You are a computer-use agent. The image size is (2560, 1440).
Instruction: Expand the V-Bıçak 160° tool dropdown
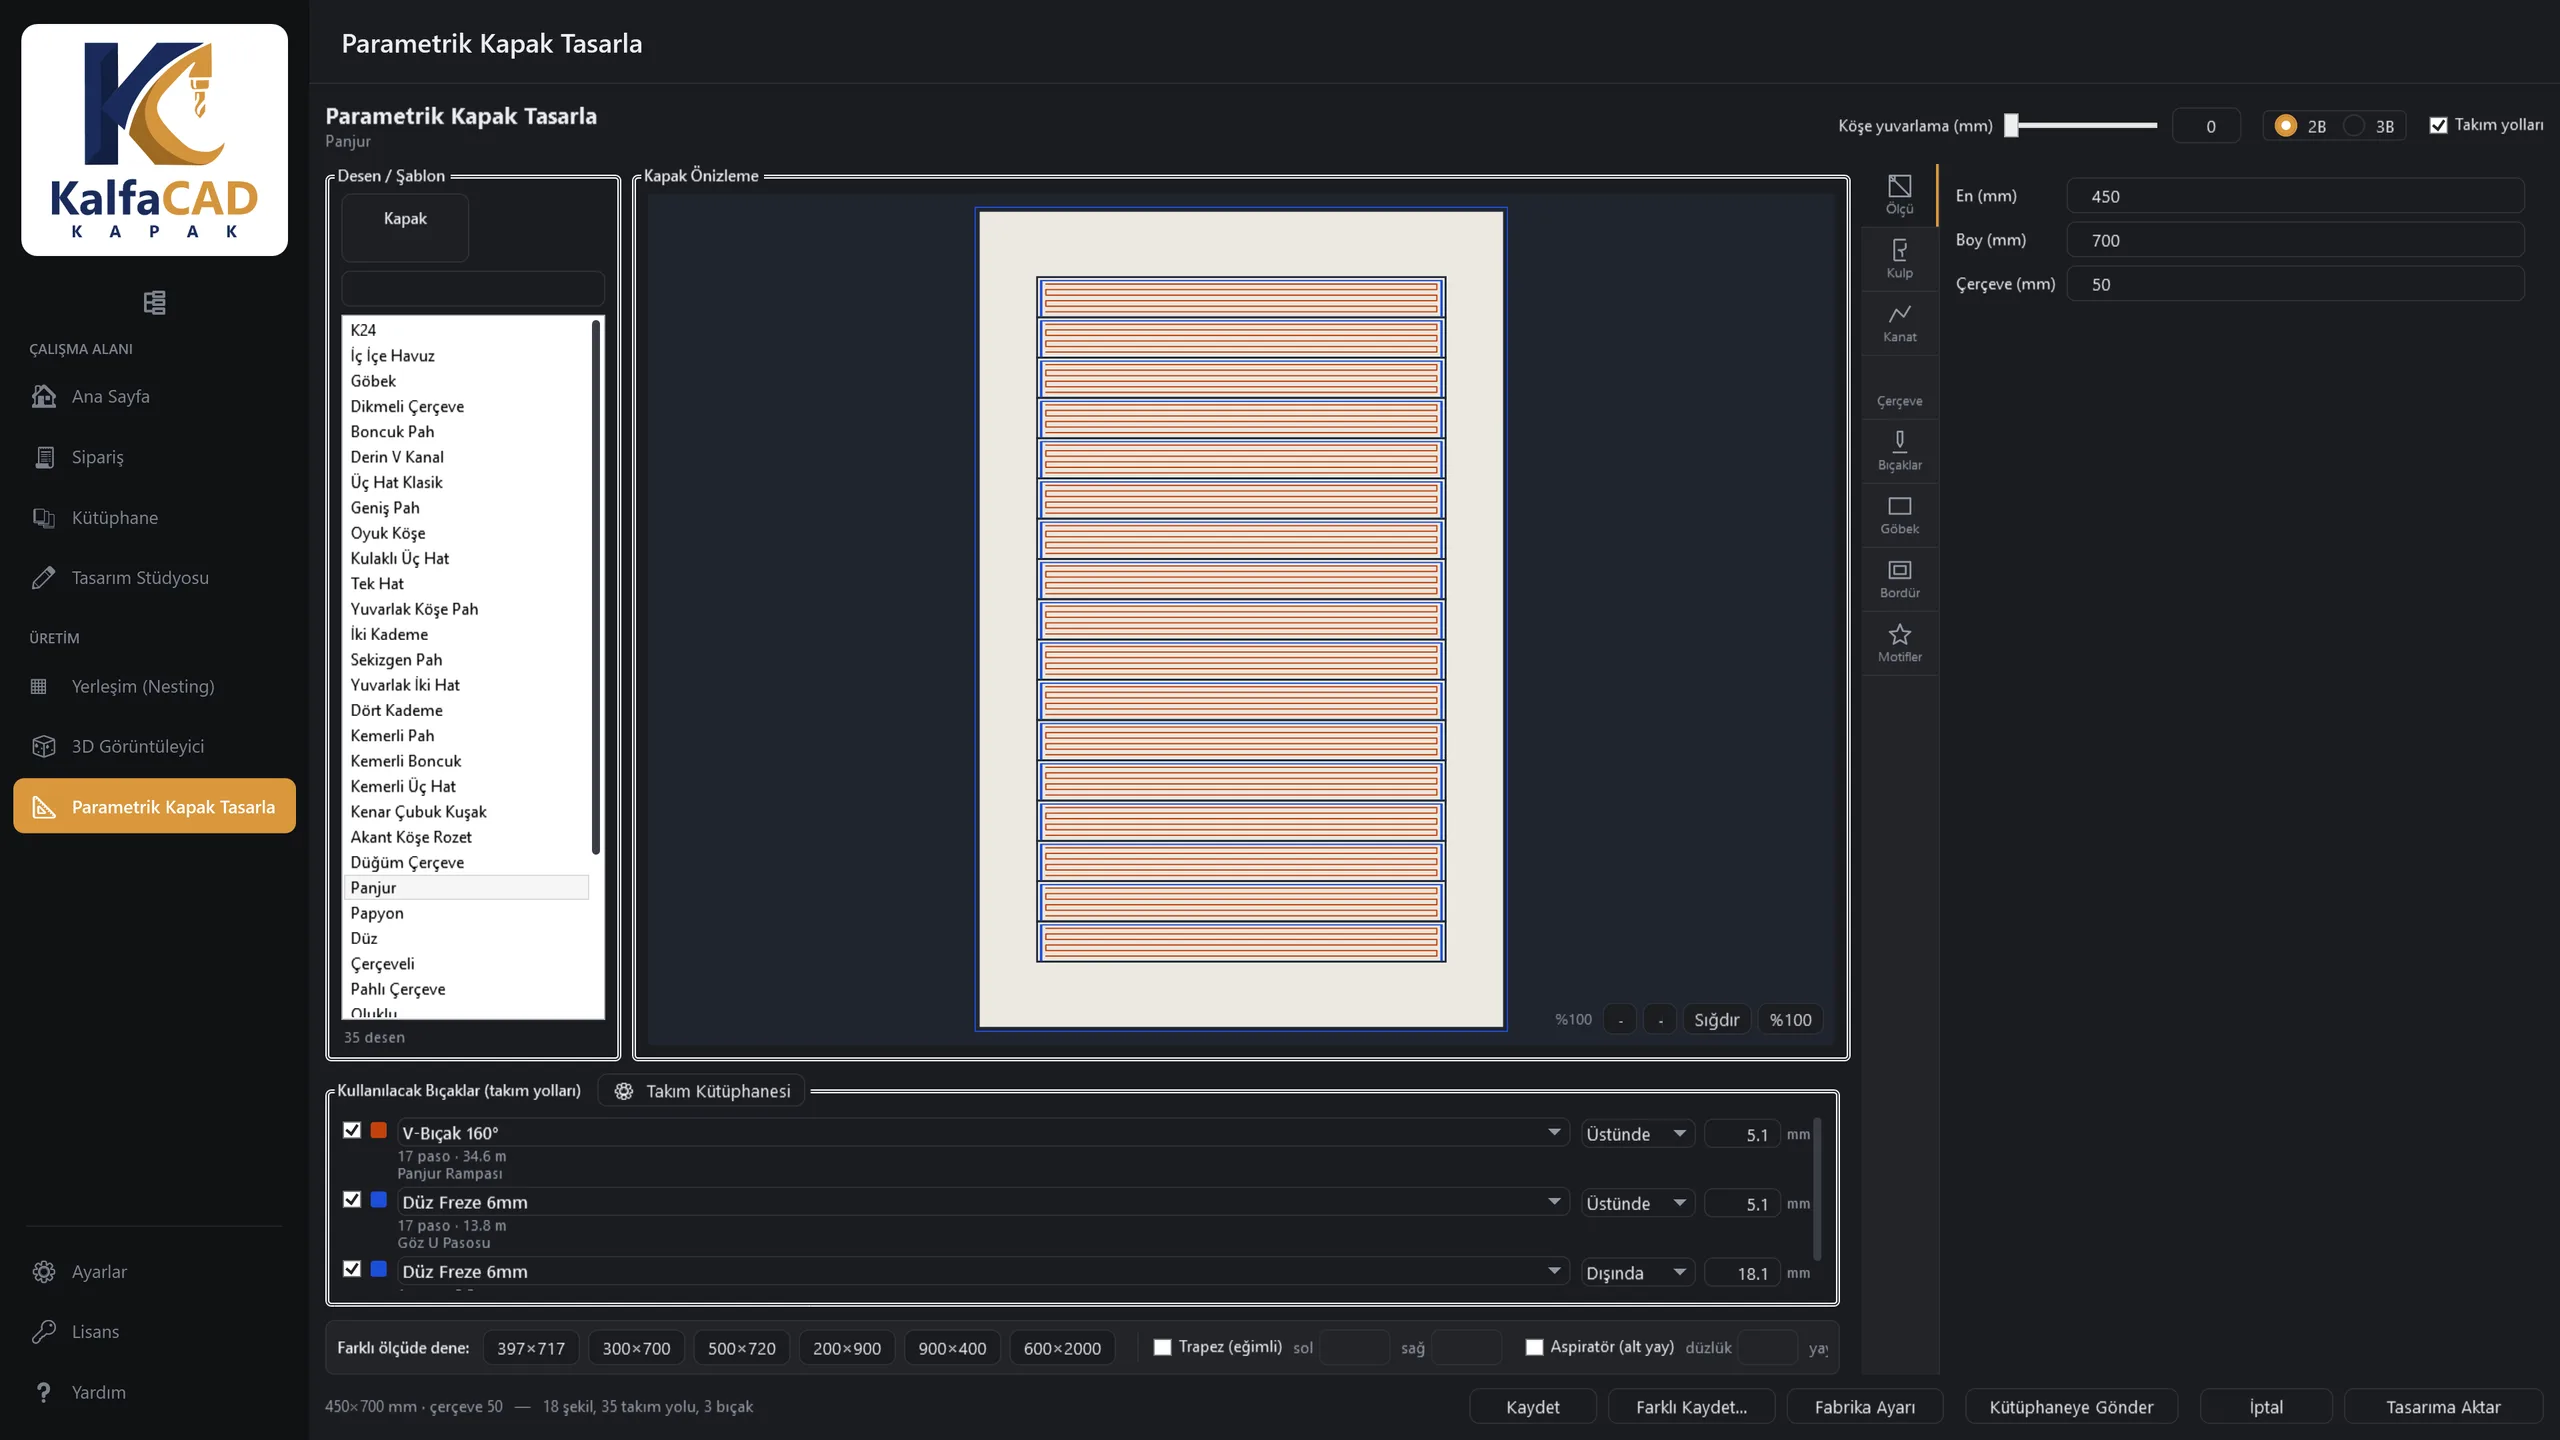(x=1554, y=1133)
